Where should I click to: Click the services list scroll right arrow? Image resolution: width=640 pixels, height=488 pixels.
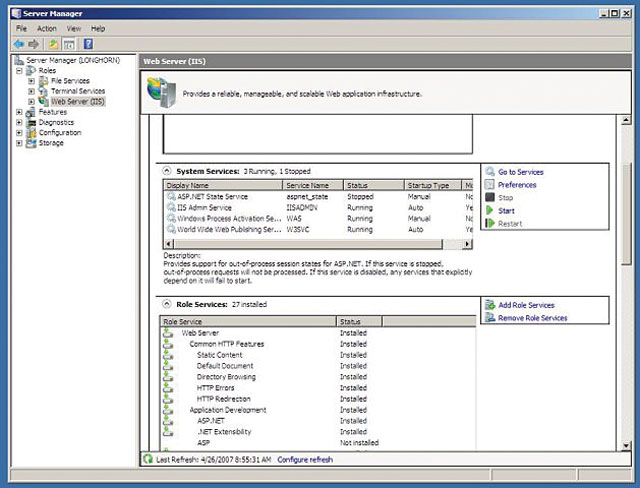468,244
